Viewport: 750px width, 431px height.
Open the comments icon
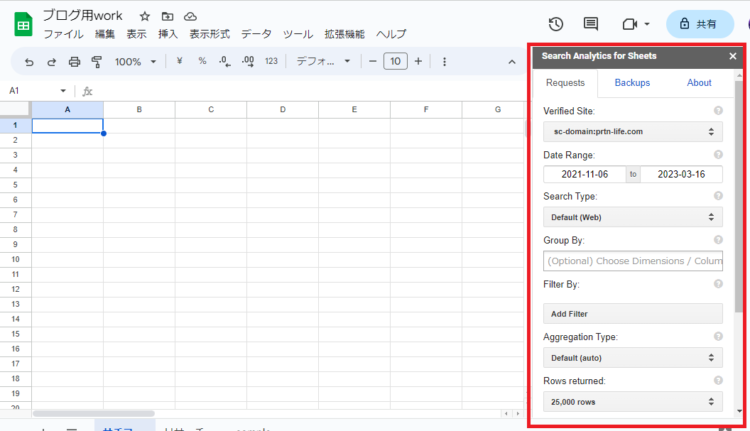[591, 24]
